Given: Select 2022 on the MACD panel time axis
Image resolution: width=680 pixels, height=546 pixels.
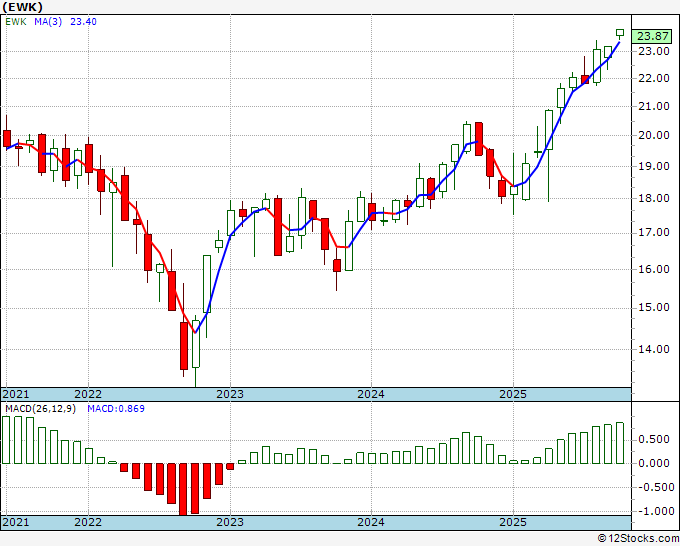Looking at the screenshot, I should click(x=88, y=522).
